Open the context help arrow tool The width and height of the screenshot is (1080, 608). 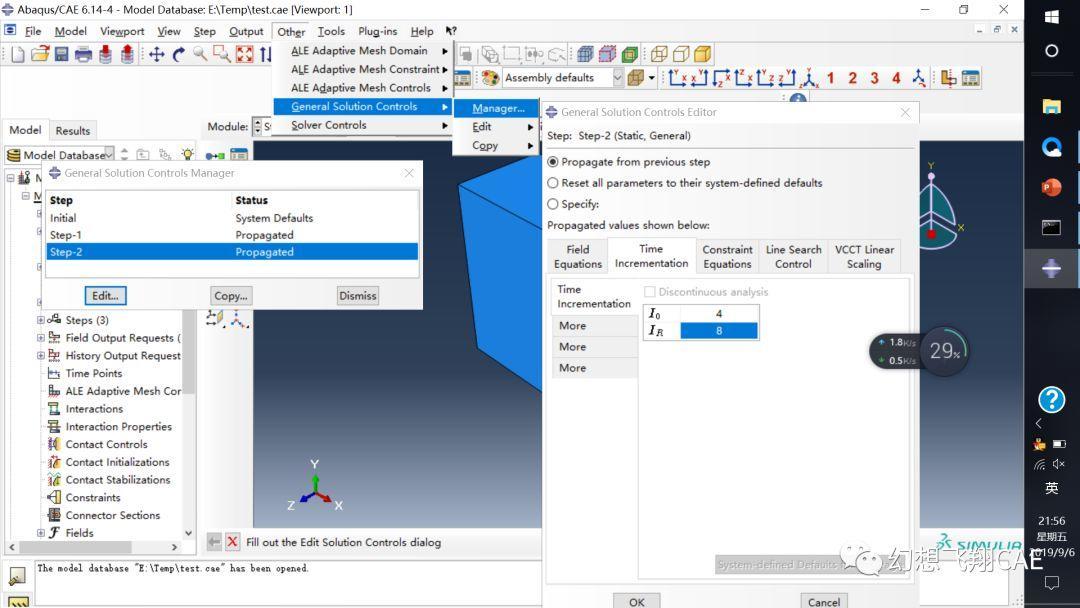point(451,31)
